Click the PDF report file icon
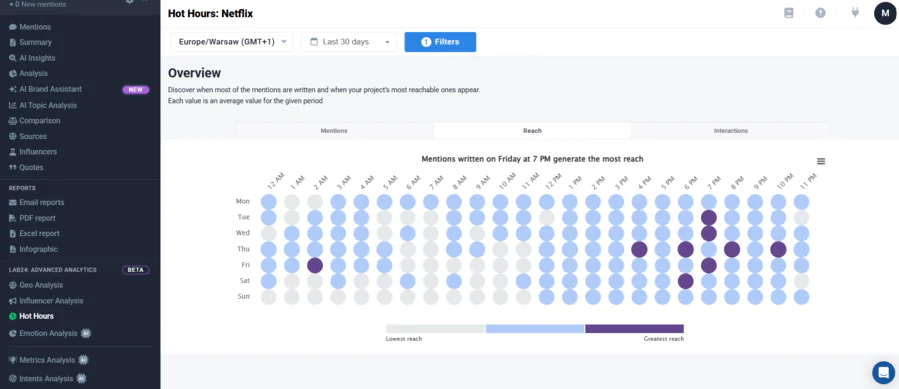 (x=13, y=218)
